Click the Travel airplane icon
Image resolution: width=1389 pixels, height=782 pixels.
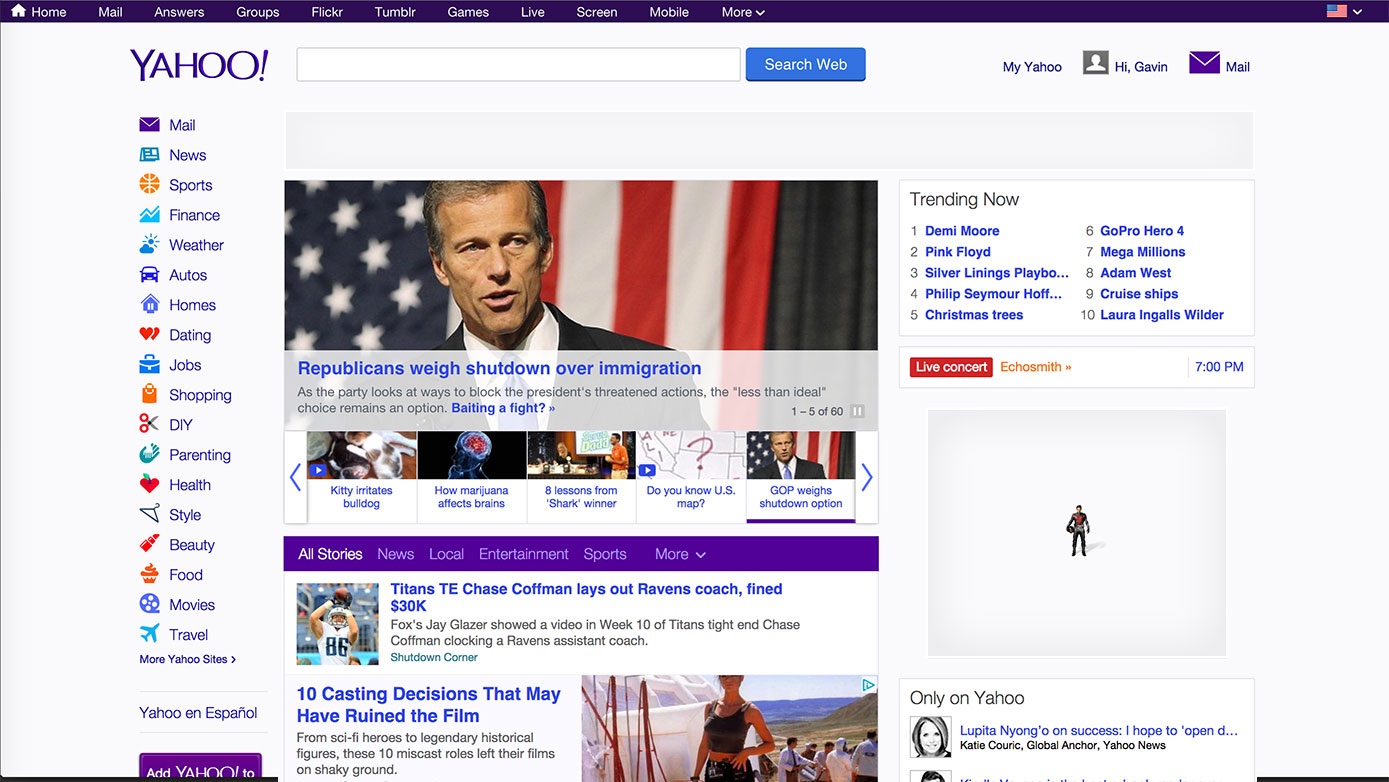[x=149, y=634]
